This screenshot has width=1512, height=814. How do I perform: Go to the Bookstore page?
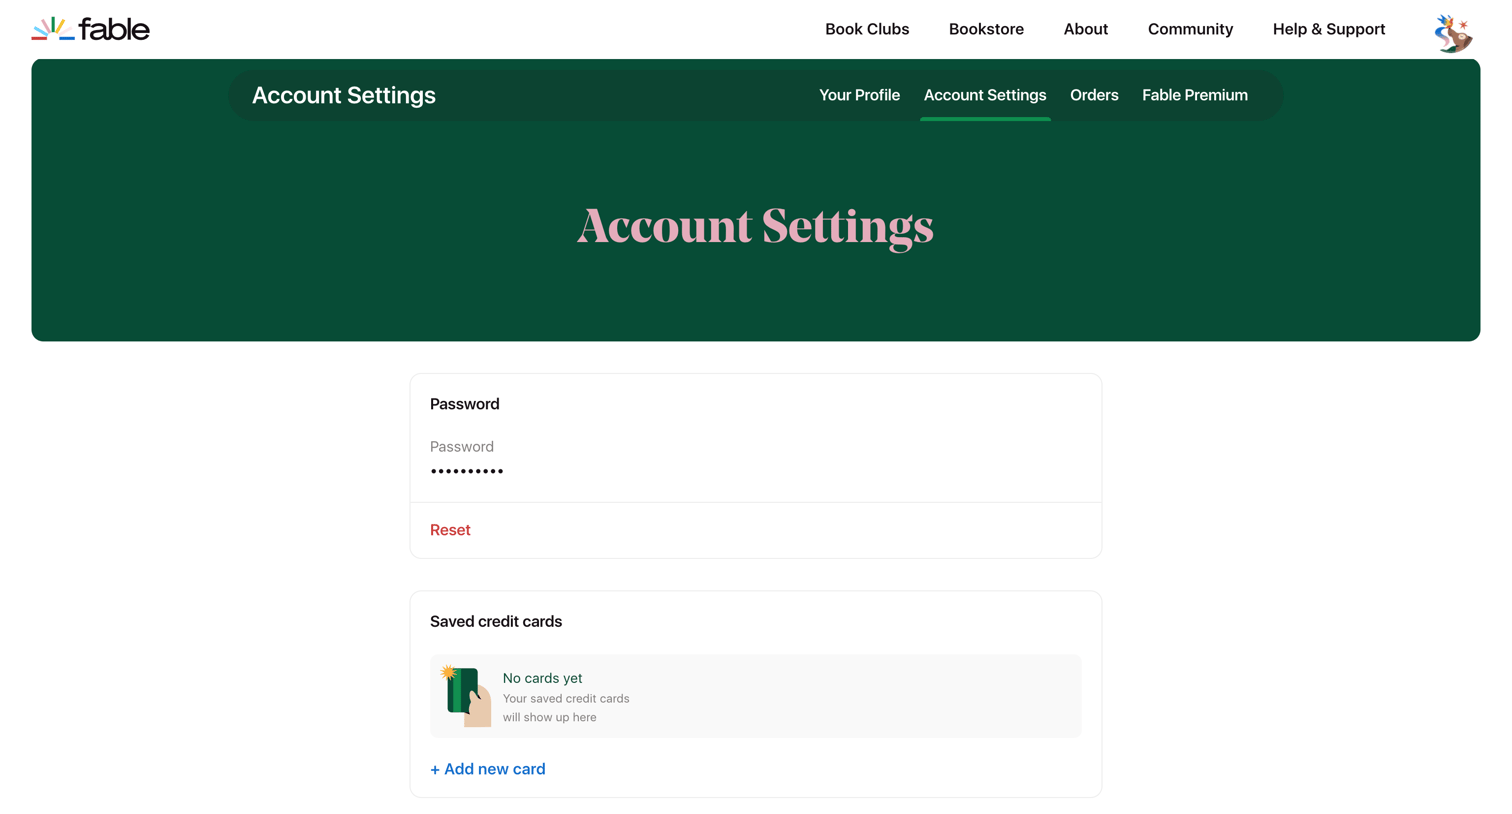pyautogui.click(x=986, y=29)
